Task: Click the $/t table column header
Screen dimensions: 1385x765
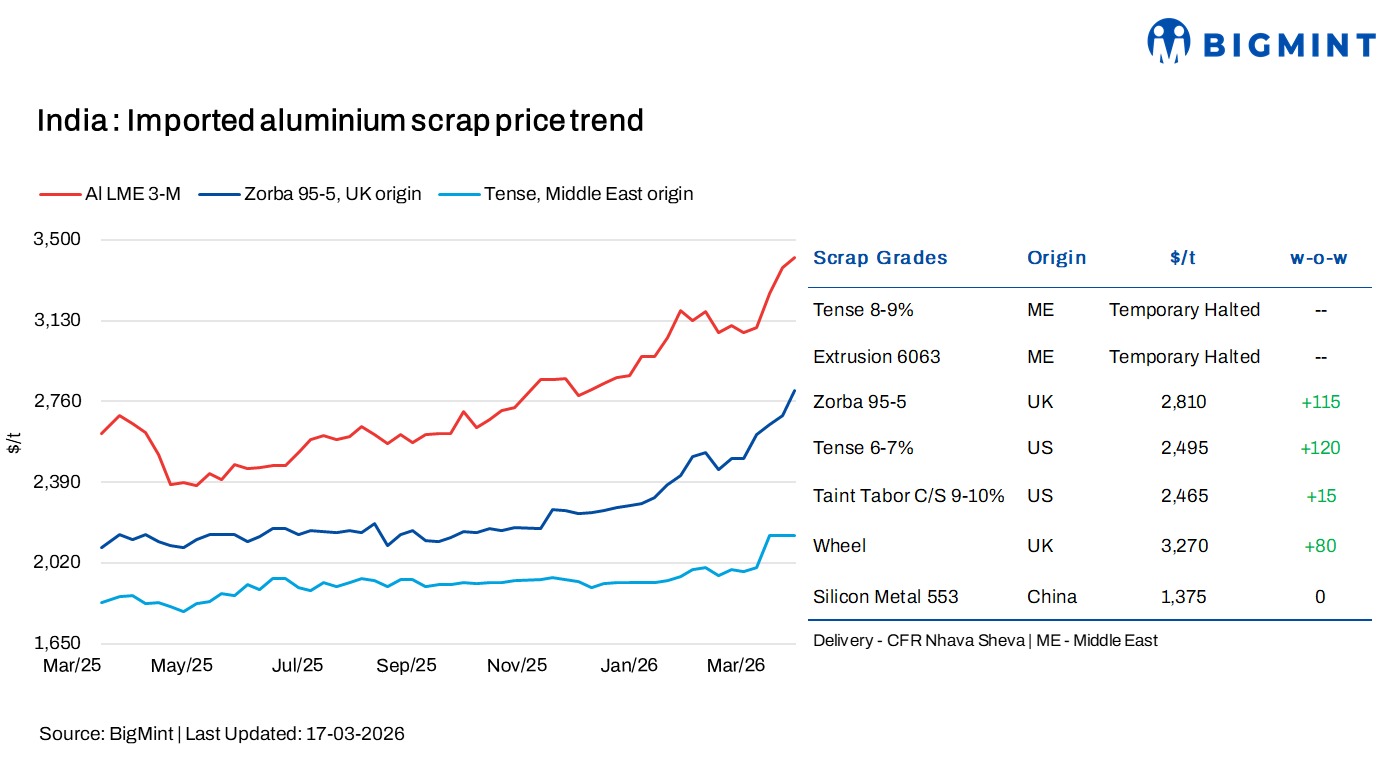Action: (1183, 258)
